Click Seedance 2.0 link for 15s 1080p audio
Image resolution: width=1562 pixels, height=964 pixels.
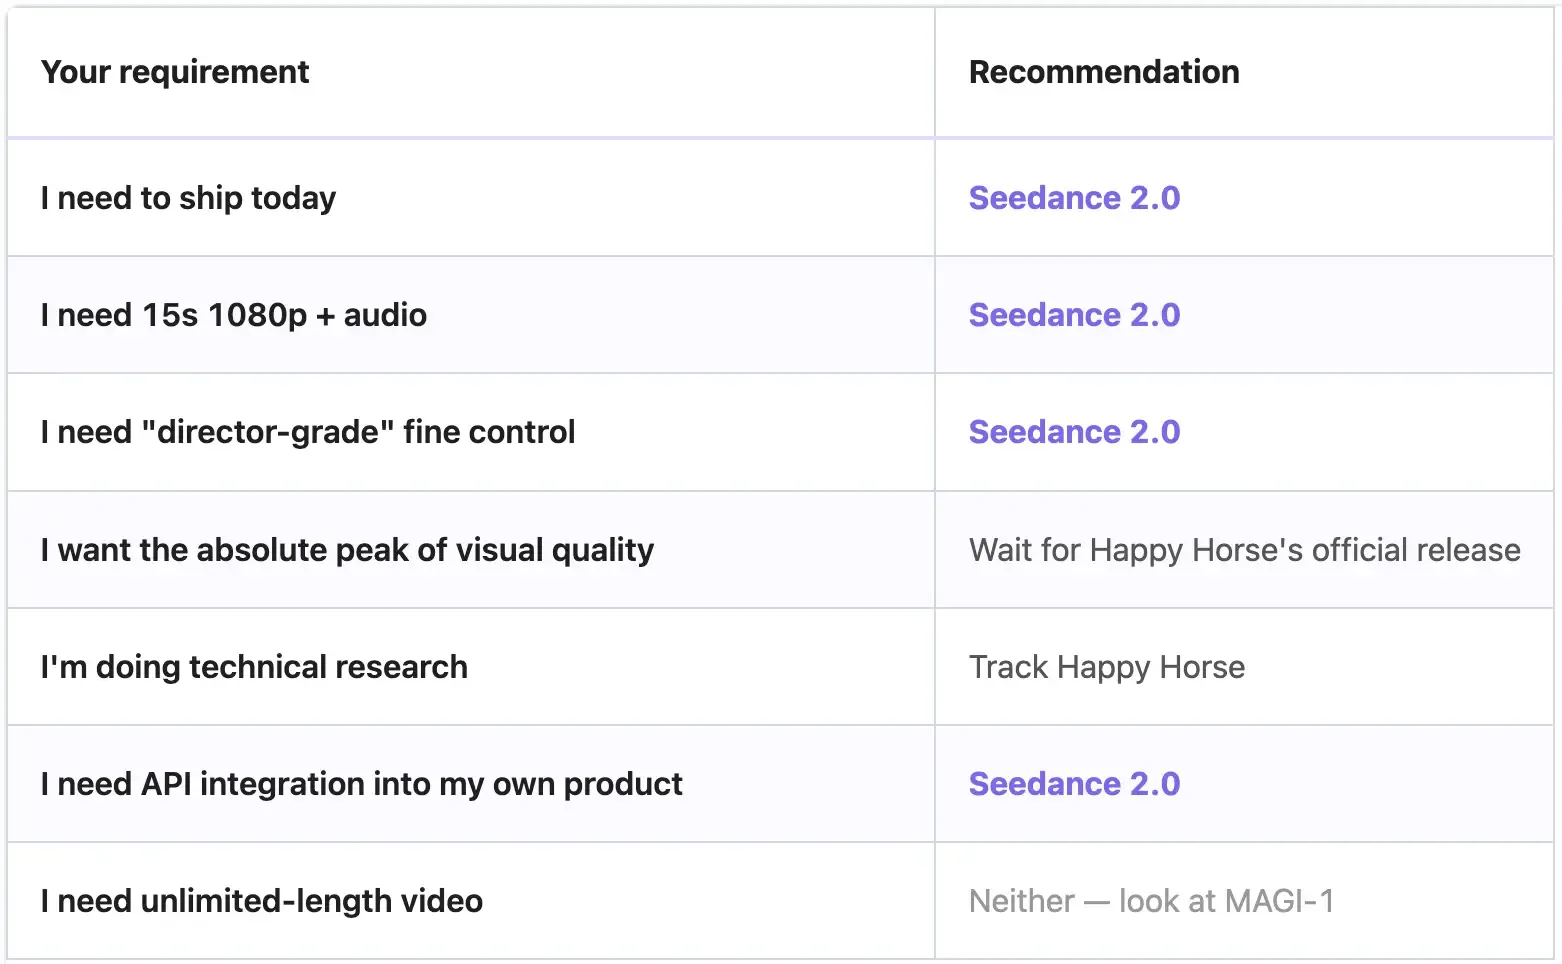1074,315
